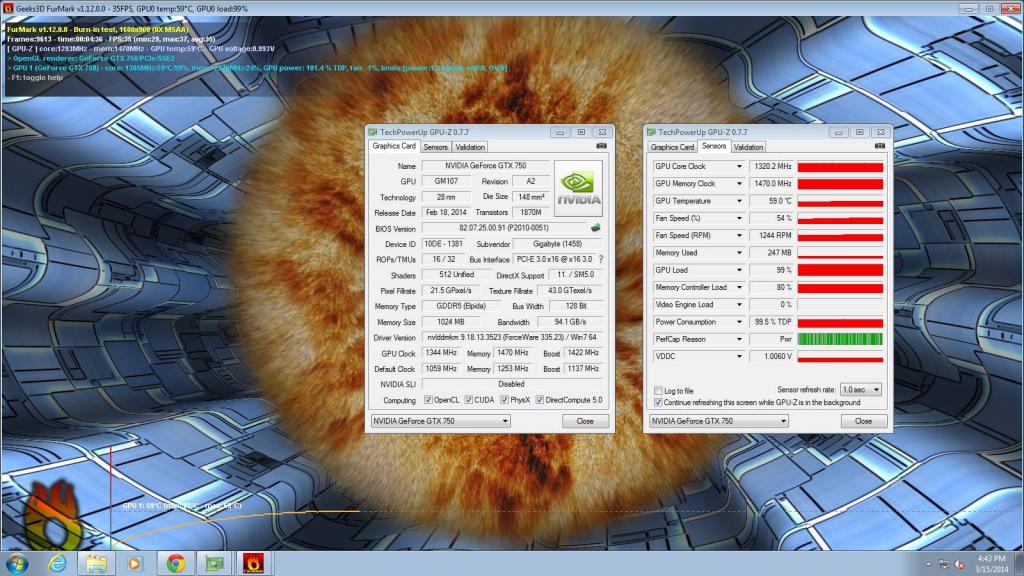Launch Internet Explorer from the taskbar
This screenshot has height=576, width=1024.
[57, 563]
